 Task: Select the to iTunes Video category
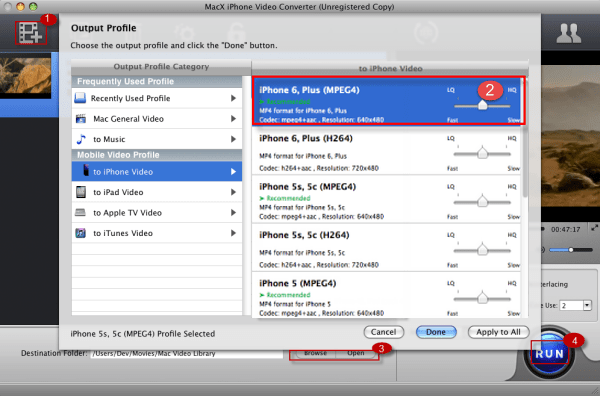(157, 233)
